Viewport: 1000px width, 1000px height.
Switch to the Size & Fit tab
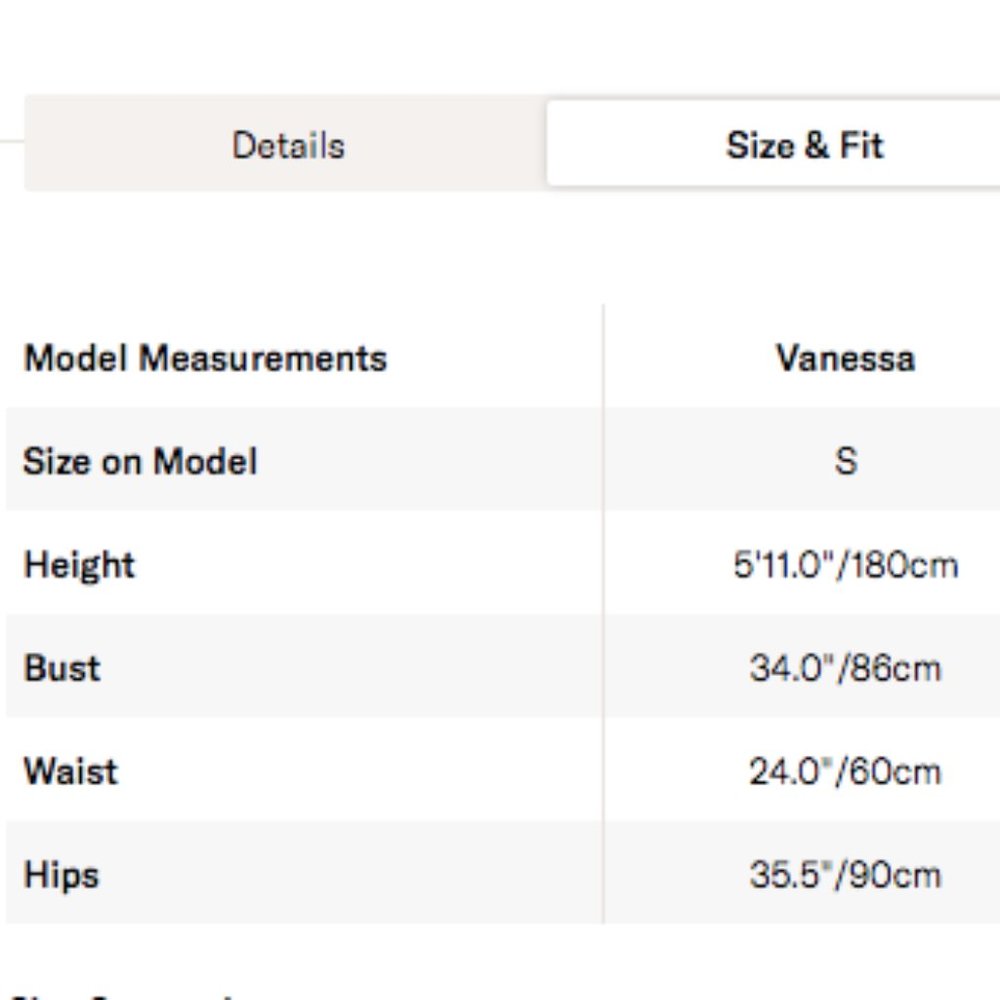804,145
